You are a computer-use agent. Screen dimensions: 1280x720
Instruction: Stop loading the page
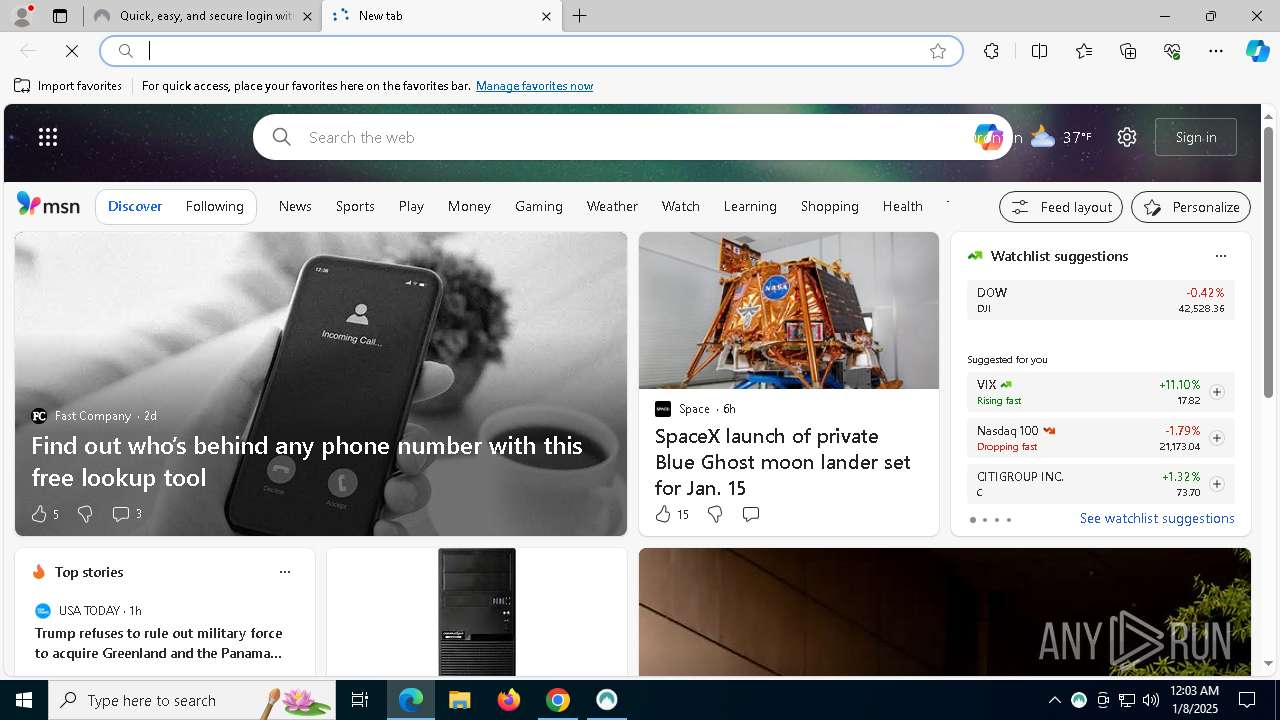(72, 51)
